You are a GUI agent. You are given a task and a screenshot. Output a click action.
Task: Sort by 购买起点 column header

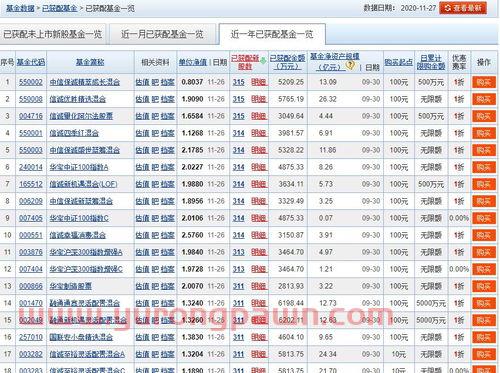[399, 62]
